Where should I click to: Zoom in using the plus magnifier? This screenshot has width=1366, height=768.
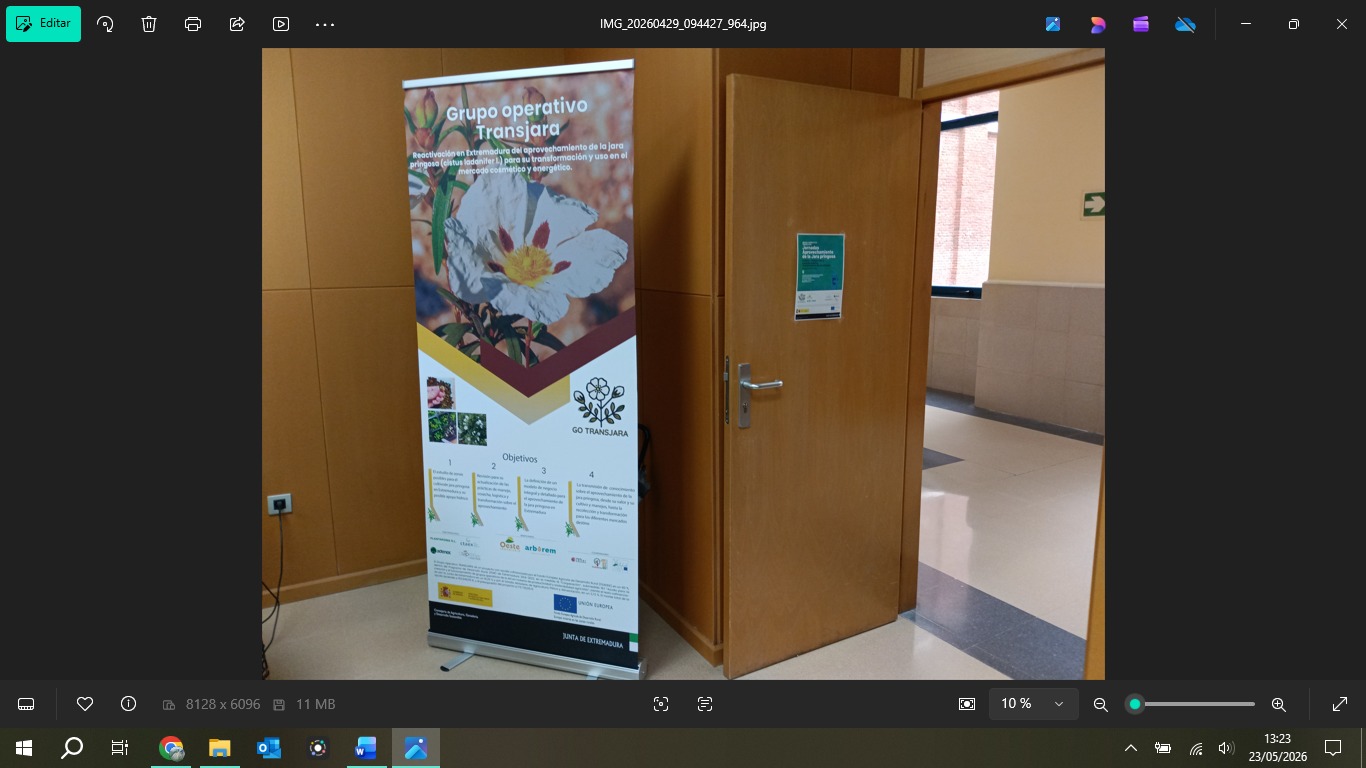(1278, 704)
